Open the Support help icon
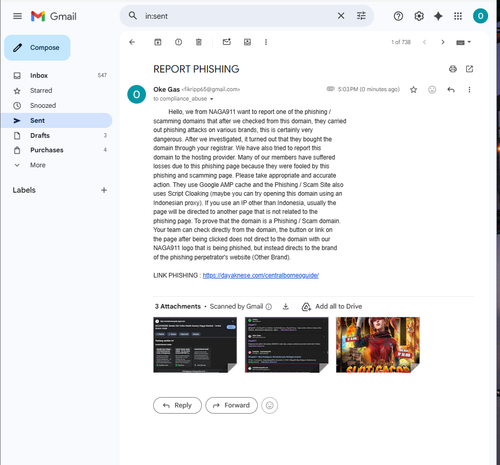 (x=398, y=16)
